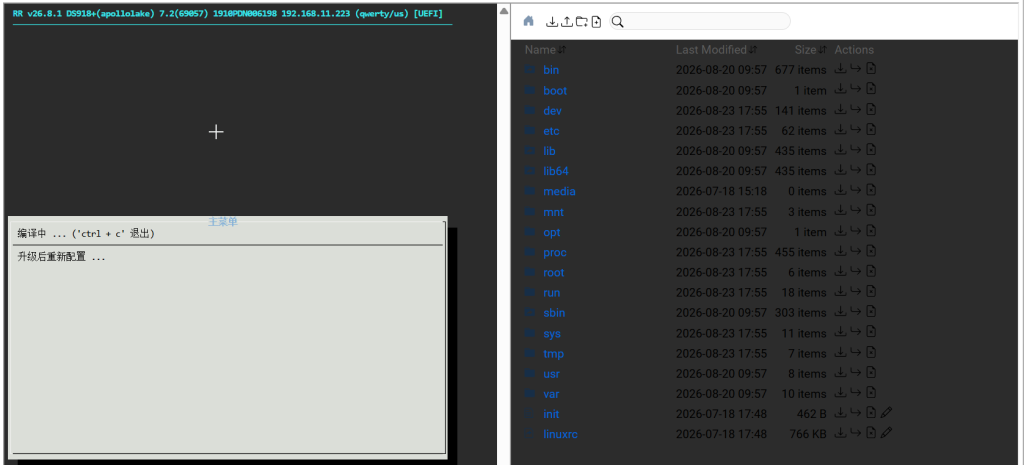Open the lib64 folder
Screen dimensions: 1024x465
point(556,171)
